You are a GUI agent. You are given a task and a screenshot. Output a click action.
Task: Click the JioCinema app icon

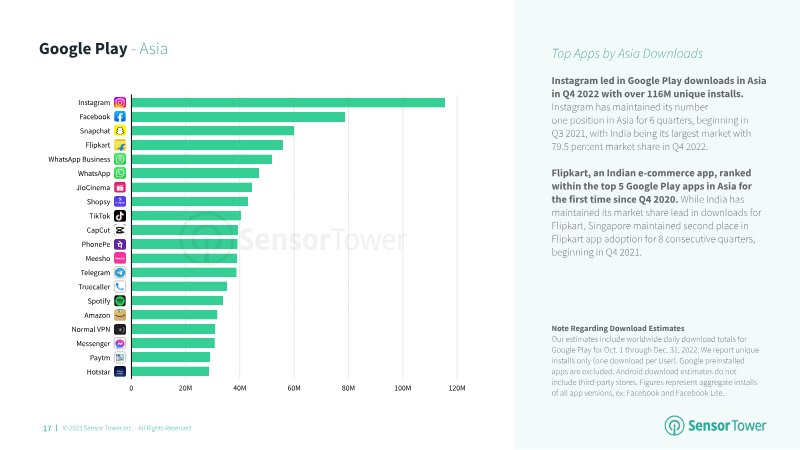[120, 188]
